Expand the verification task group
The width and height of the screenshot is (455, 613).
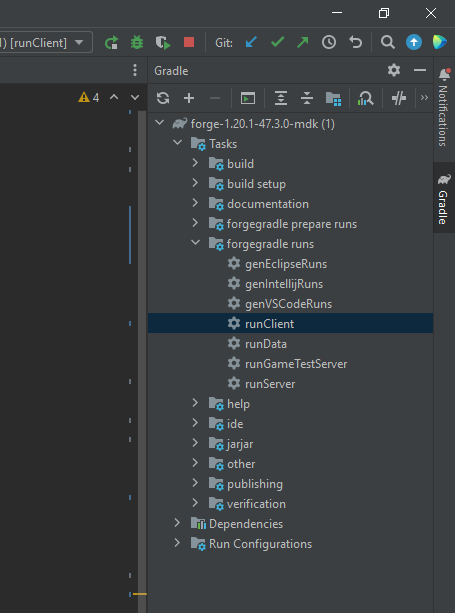(195, 503)
